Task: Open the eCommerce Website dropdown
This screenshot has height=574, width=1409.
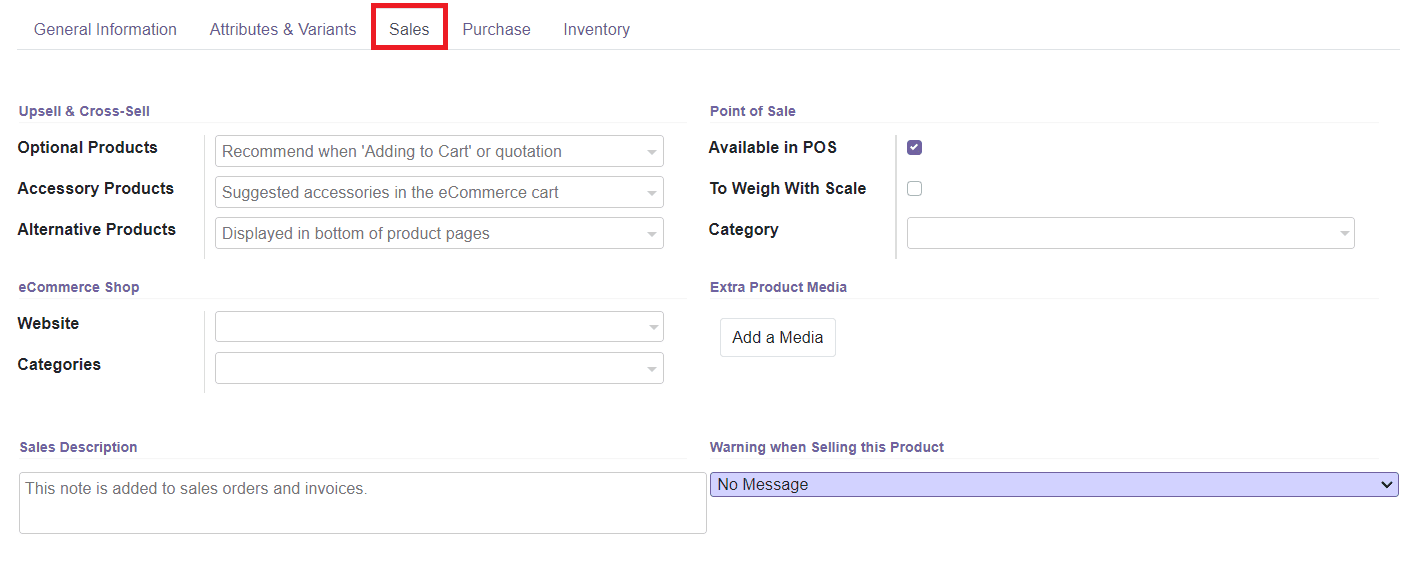Action: click(651, 327)
